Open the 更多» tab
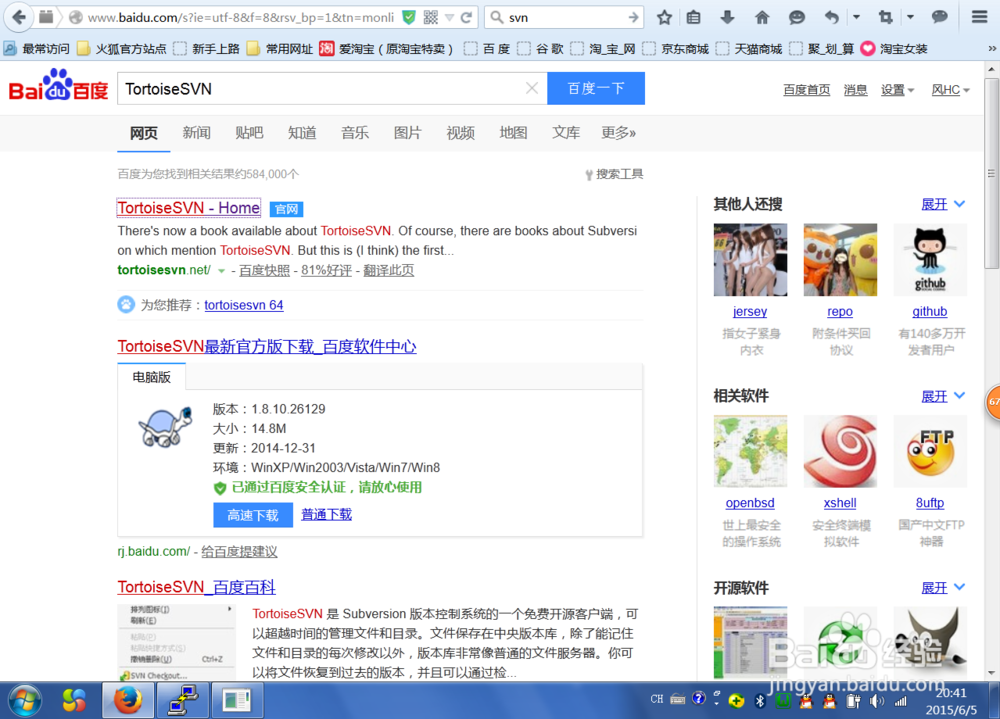The height and width of the screenshot is (719, 1000). pos(619,133)
